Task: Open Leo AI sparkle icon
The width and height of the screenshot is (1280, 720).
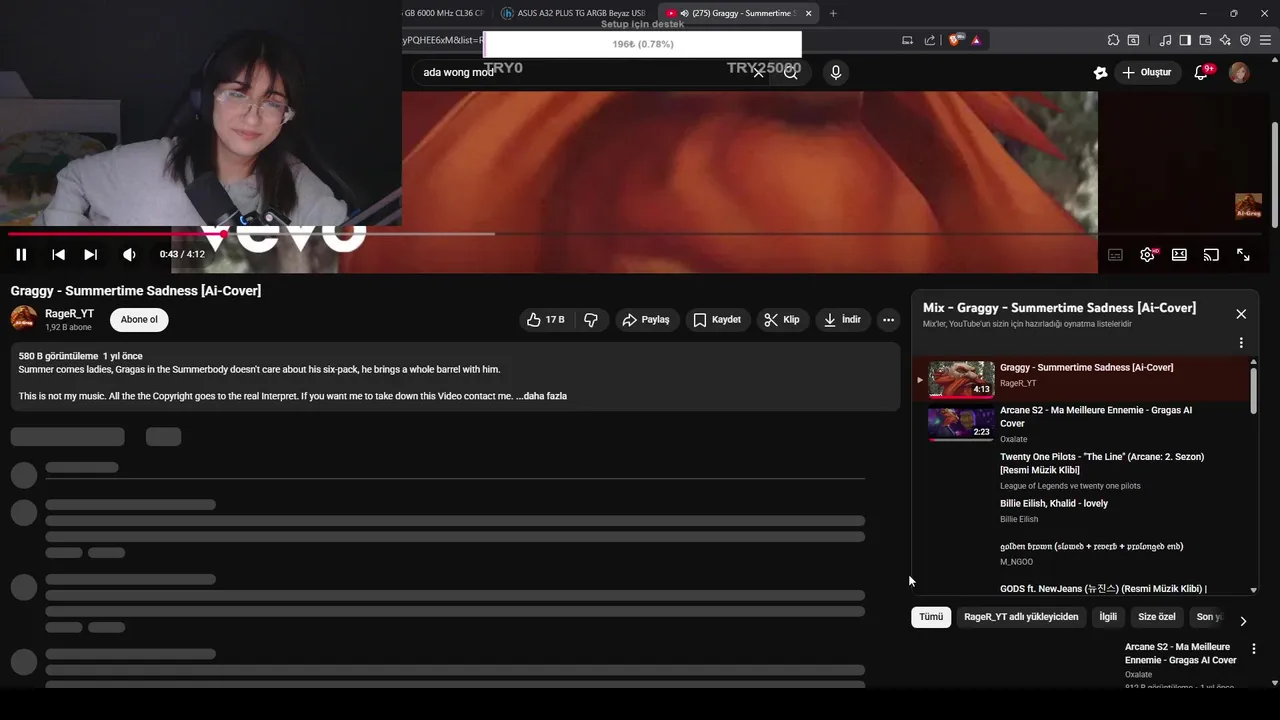Action: pos(1225,40)
